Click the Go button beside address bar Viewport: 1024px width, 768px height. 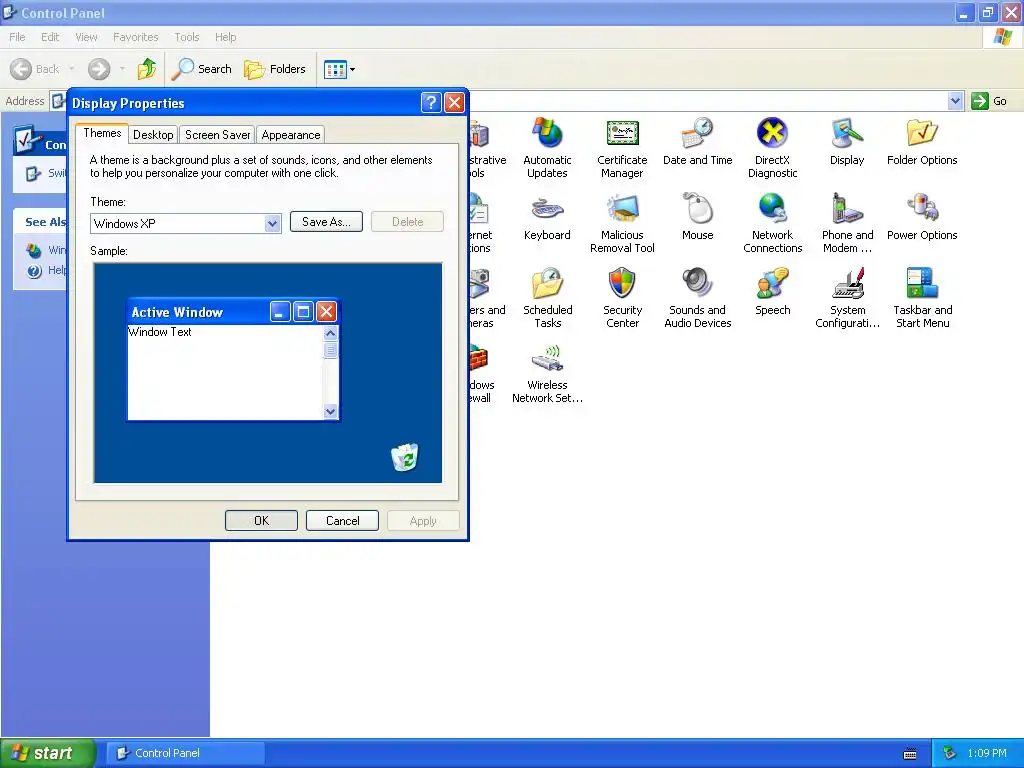click(x=989, y=101)
